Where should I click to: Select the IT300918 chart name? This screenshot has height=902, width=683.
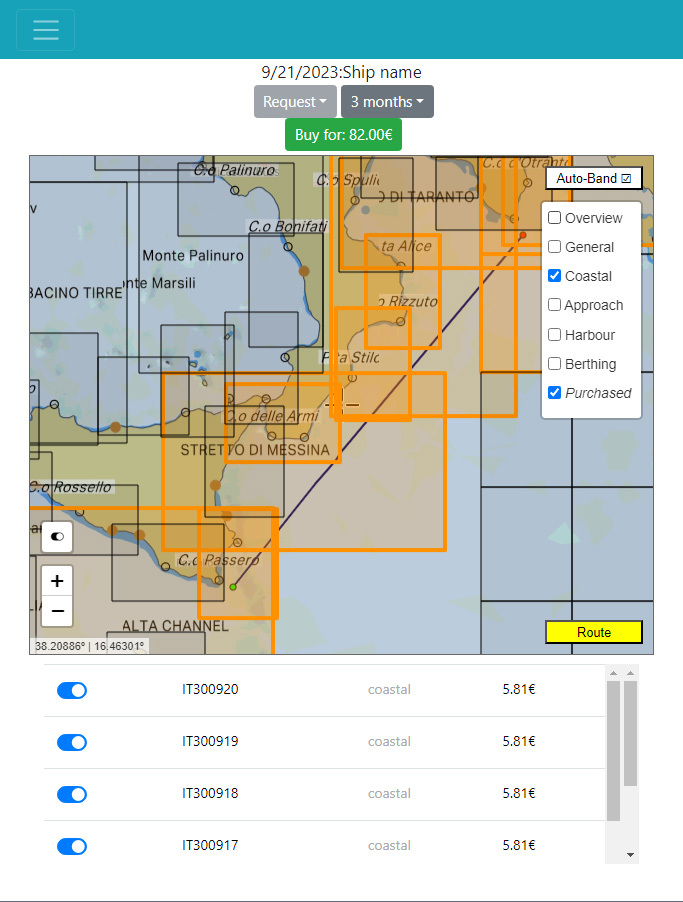(x=210, y=793)
